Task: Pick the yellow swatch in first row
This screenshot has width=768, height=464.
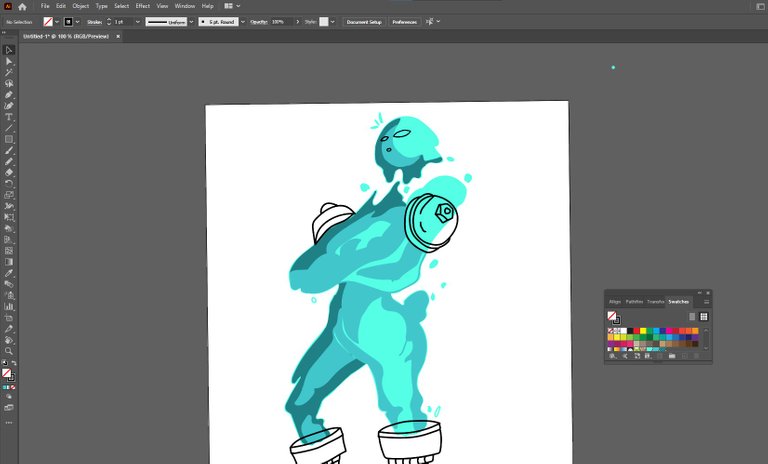Action: click(x=643, y=331)
